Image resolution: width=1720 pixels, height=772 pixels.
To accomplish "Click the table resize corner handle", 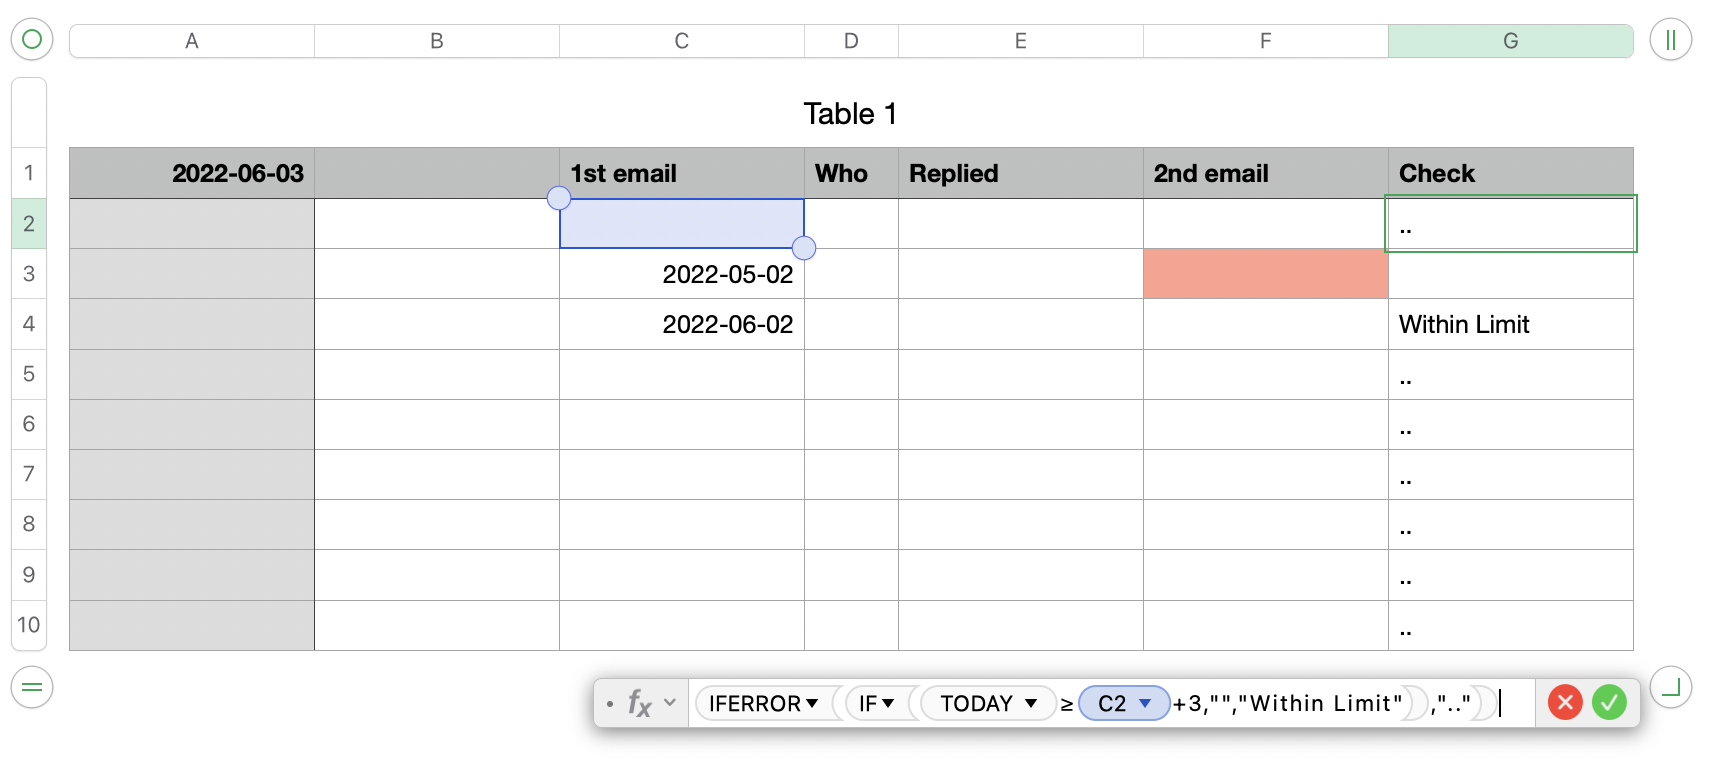I will pos(1670,687).
